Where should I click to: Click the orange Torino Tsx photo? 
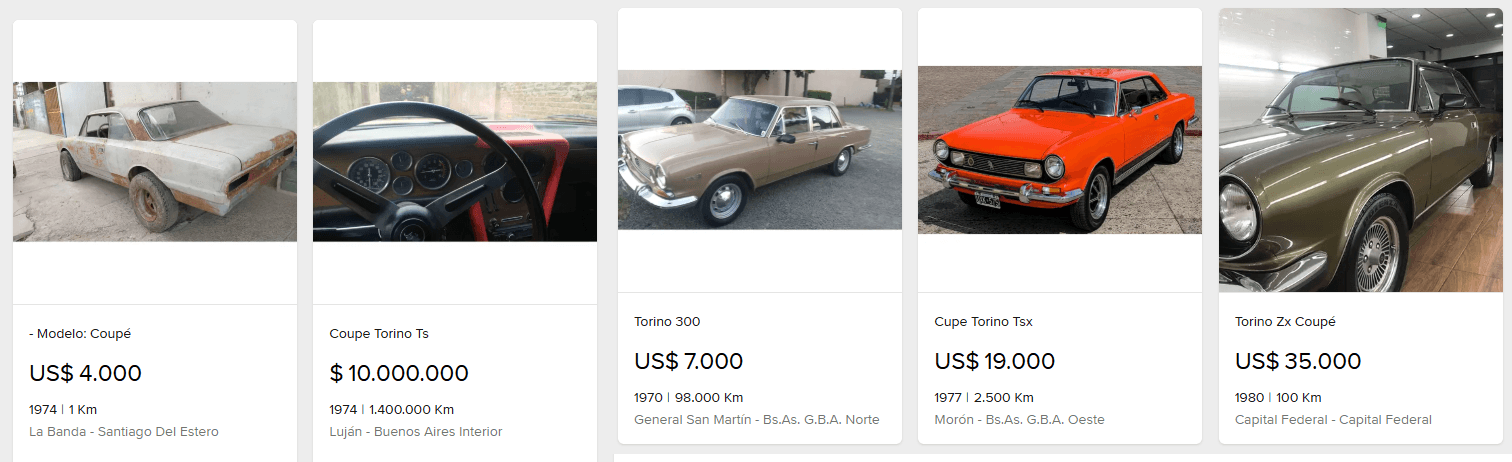pos(1060,149)
